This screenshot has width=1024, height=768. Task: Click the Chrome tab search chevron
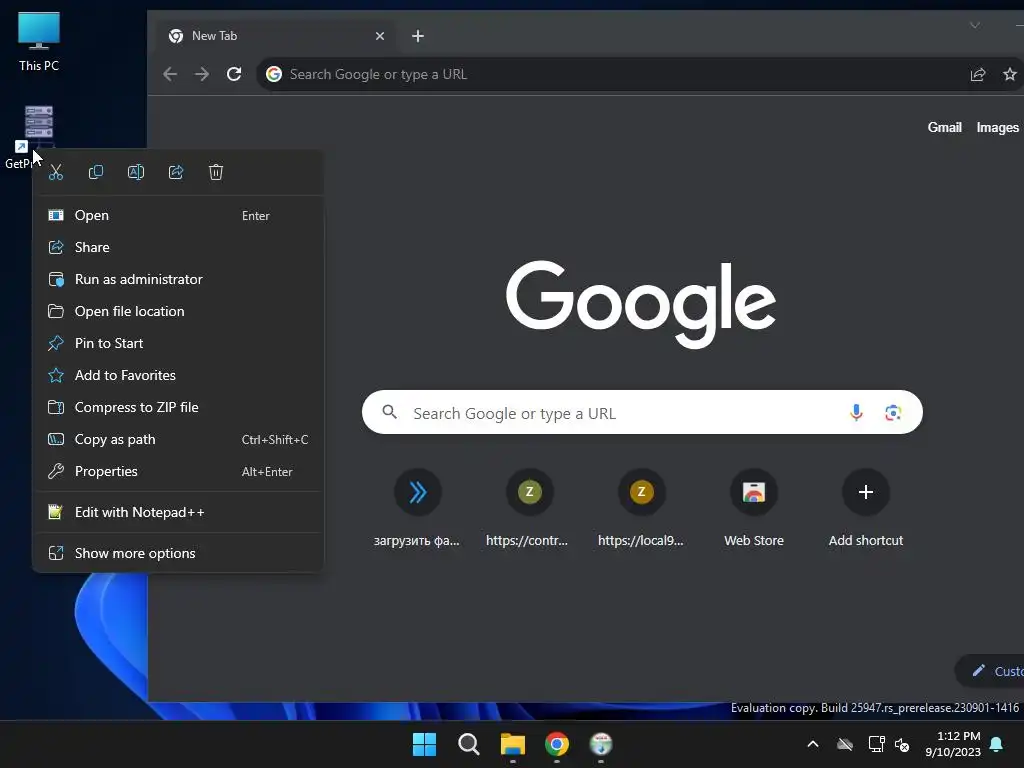[974, 25]
